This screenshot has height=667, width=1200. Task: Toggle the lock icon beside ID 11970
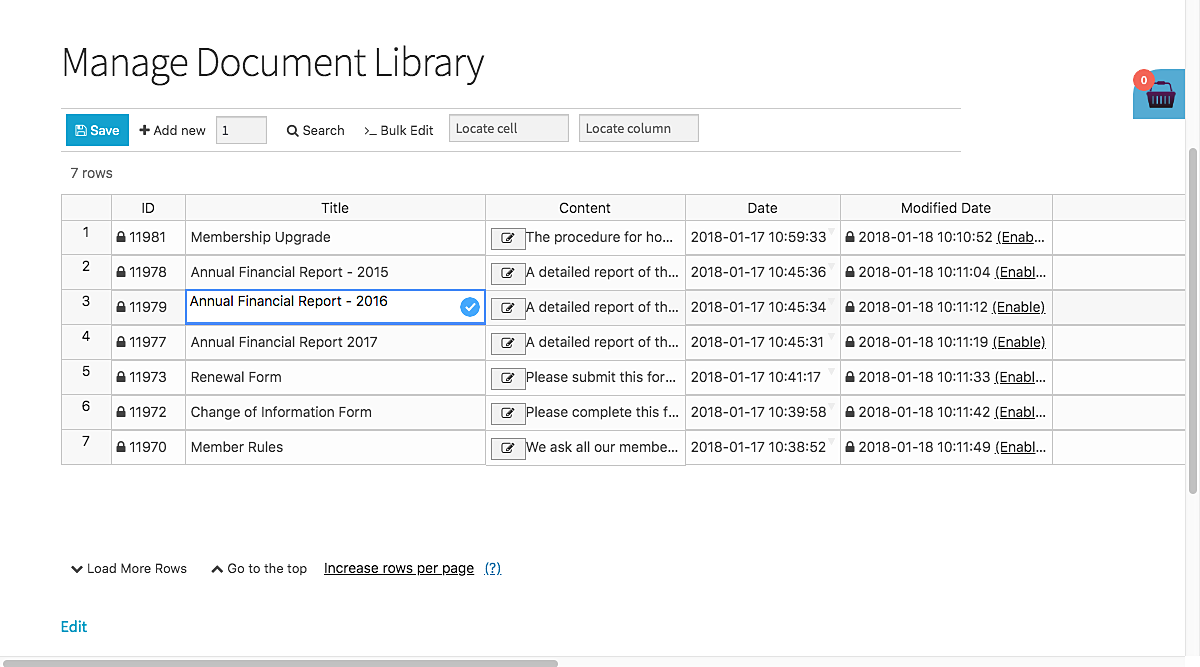coord(121,447)
